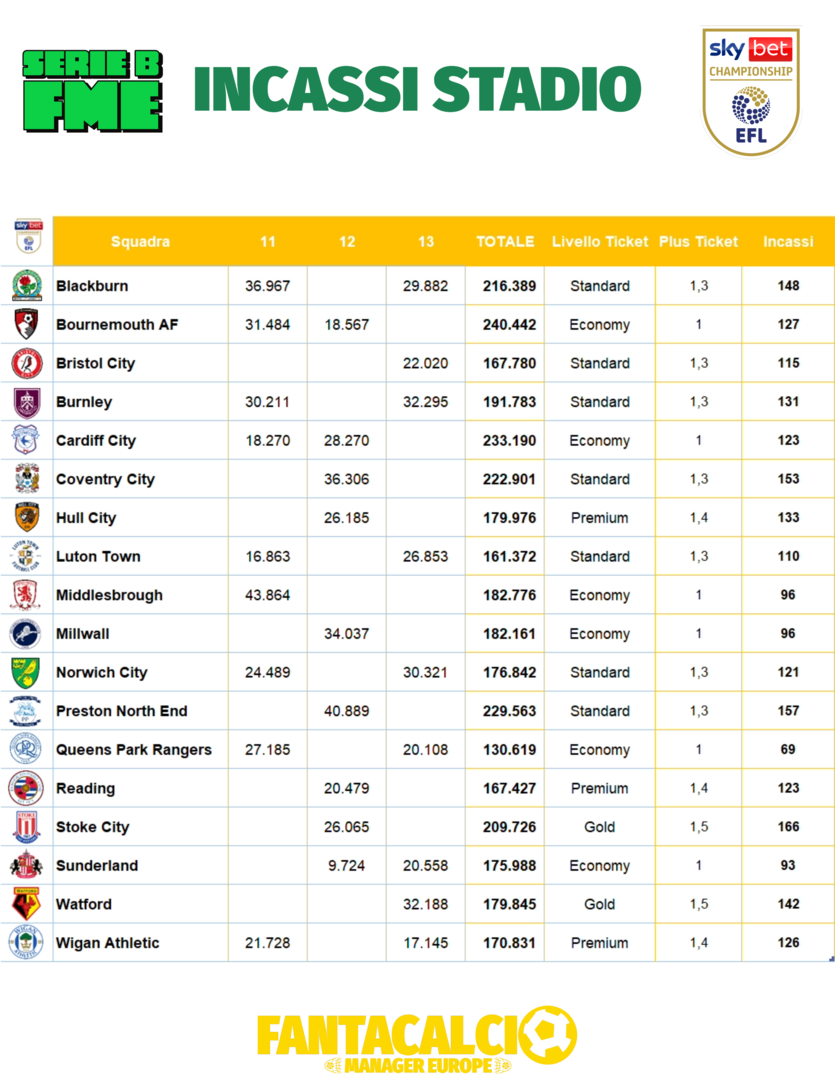Select Stoke City's Gold ticket level cell
Viewport: 835px width, 1080px height.
click(600, 827)
